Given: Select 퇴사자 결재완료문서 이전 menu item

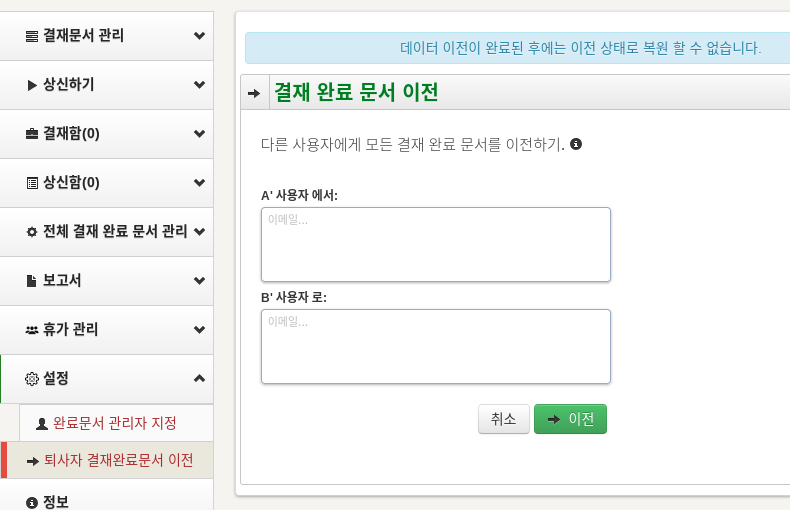Looking at the screenshot, I should point(107,460).
